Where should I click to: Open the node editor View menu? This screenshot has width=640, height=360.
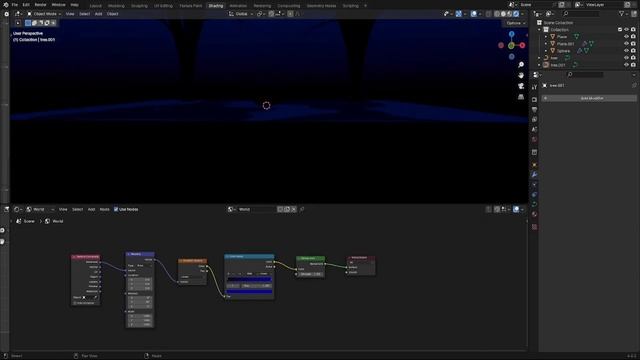[63, 209]
